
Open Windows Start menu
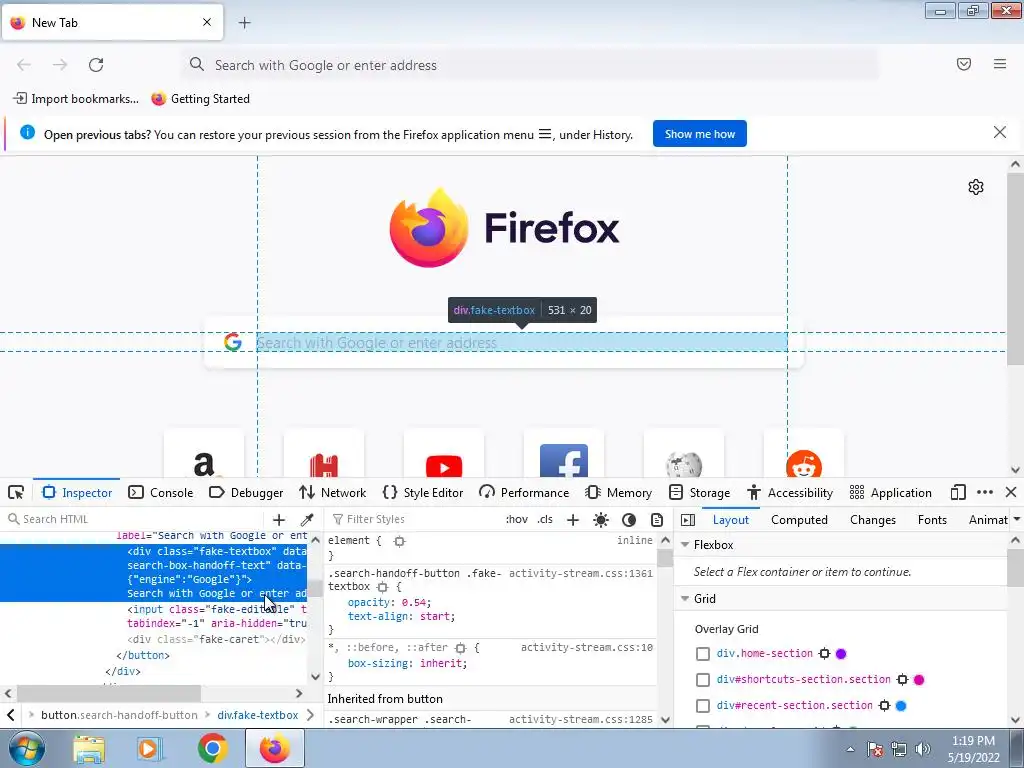pyautogui.click(x=27, y=748)
